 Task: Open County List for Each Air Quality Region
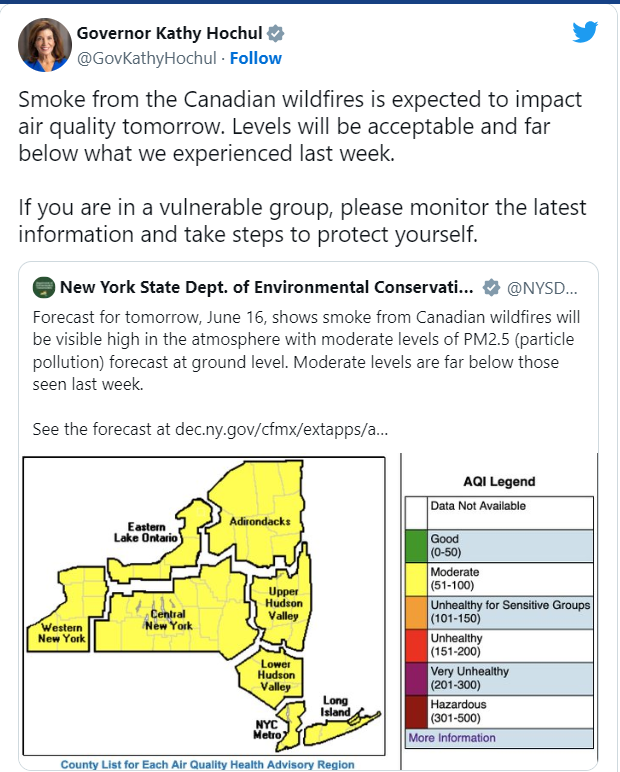(207, 765)
